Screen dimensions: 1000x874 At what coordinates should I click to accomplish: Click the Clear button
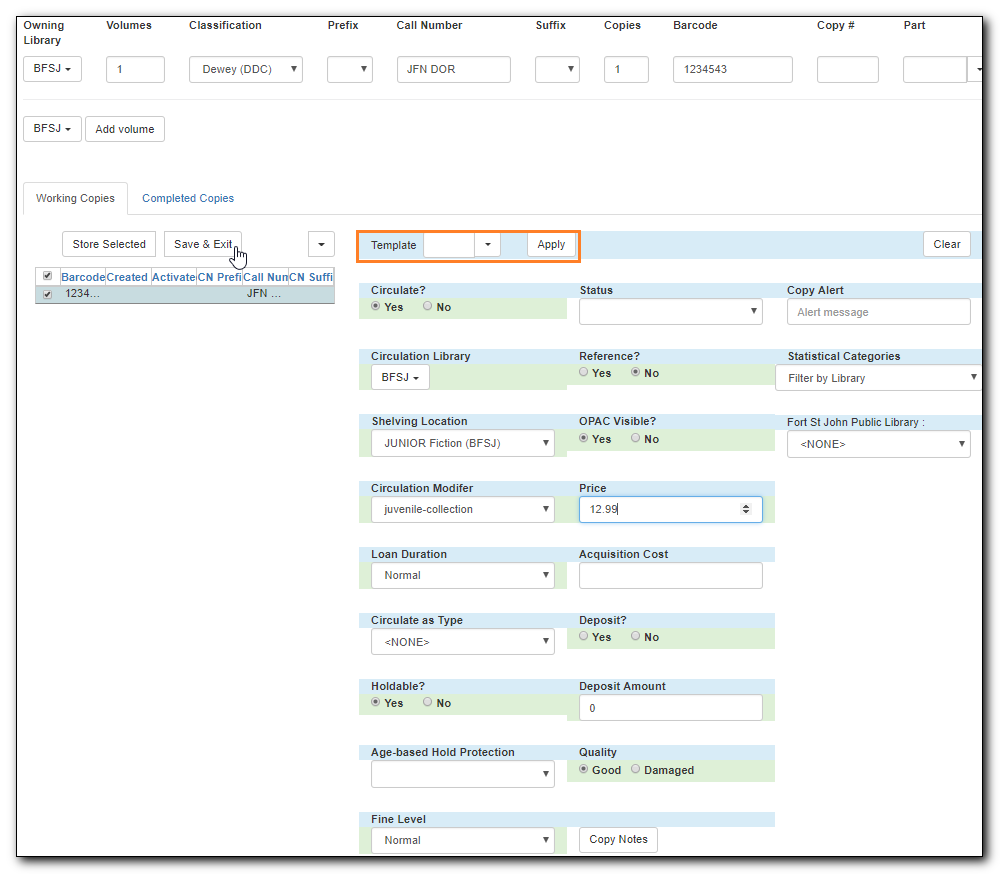coord(946,244)
